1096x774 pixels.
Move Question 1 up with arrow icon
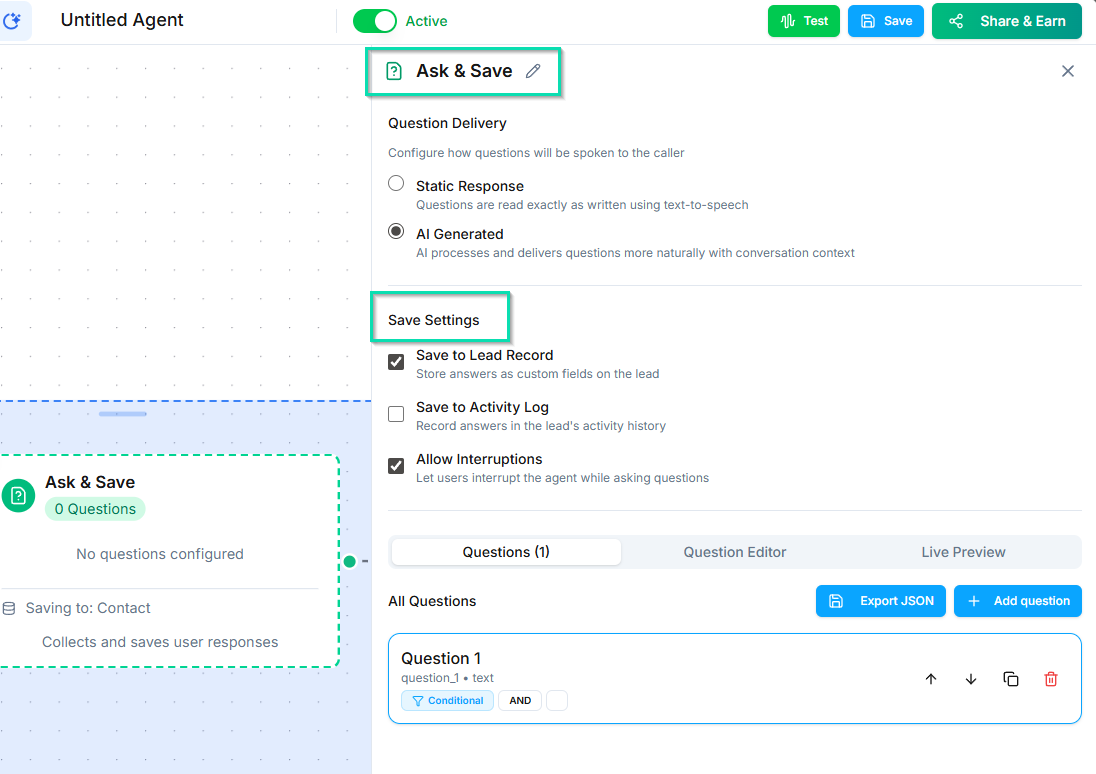coord(931,679)
